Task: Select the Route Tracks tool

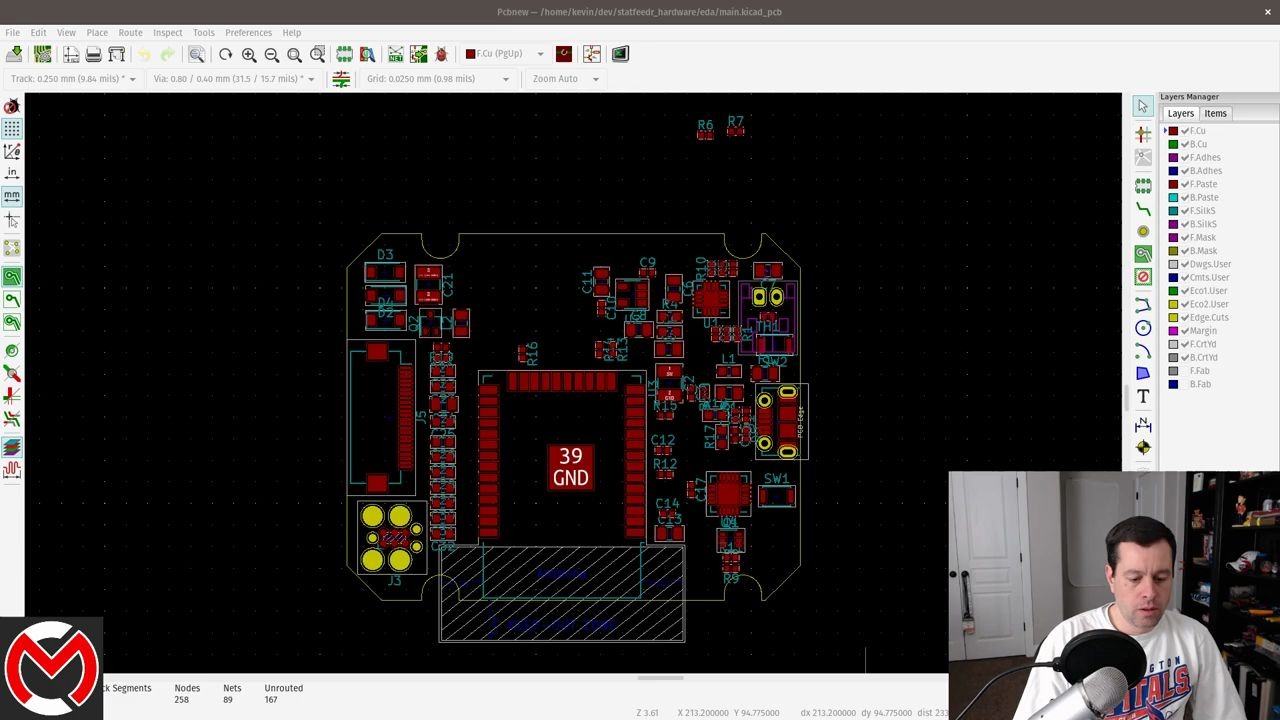Action: point(1143,208)
